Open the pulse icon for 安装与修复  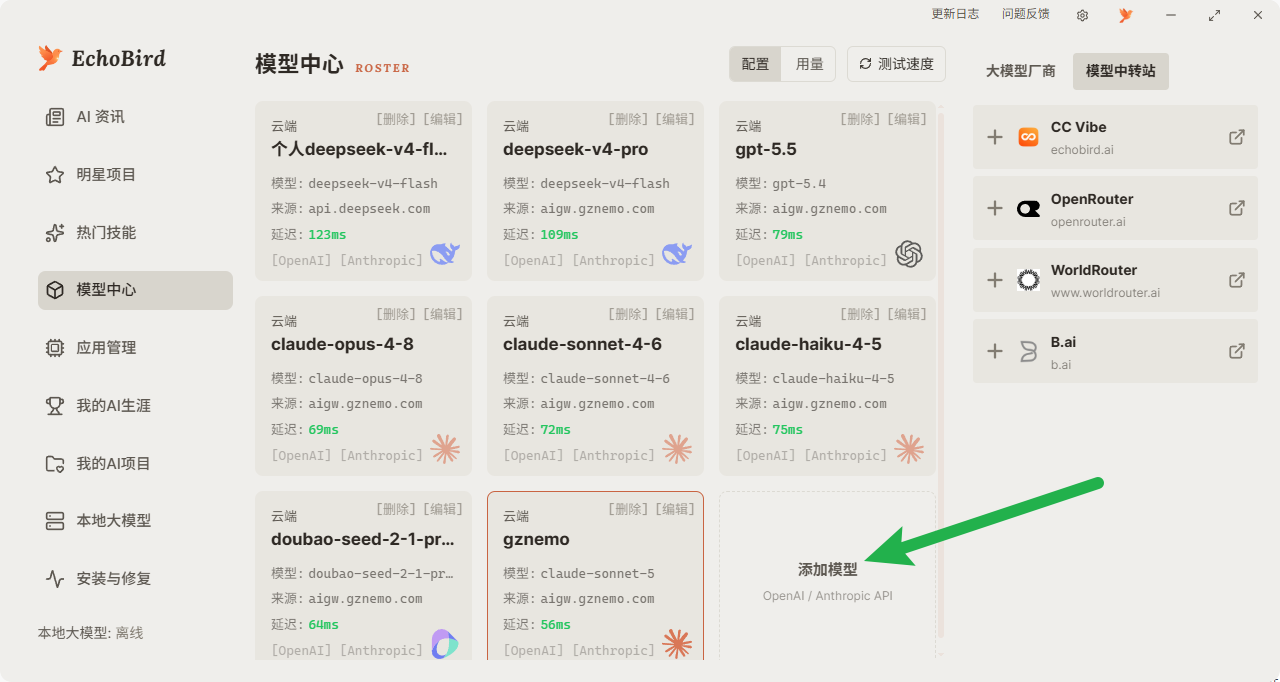[x=55, y=579]
